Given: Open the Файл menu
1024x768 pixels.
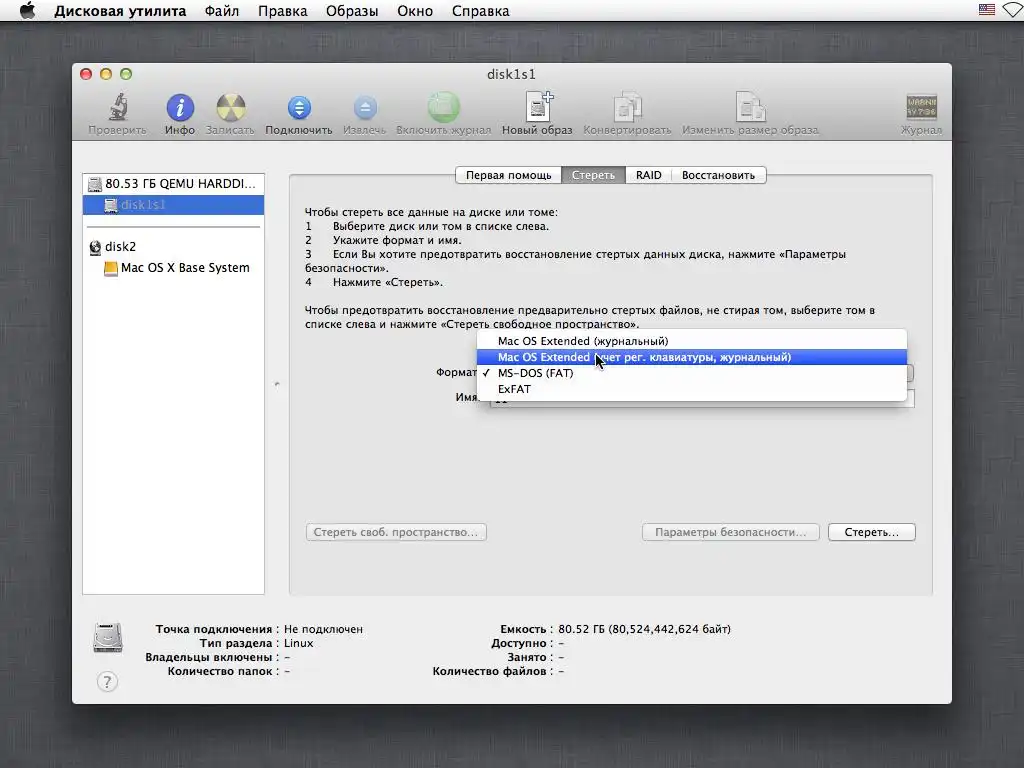Looking at the screenshot, I should [x=221, y=11].
